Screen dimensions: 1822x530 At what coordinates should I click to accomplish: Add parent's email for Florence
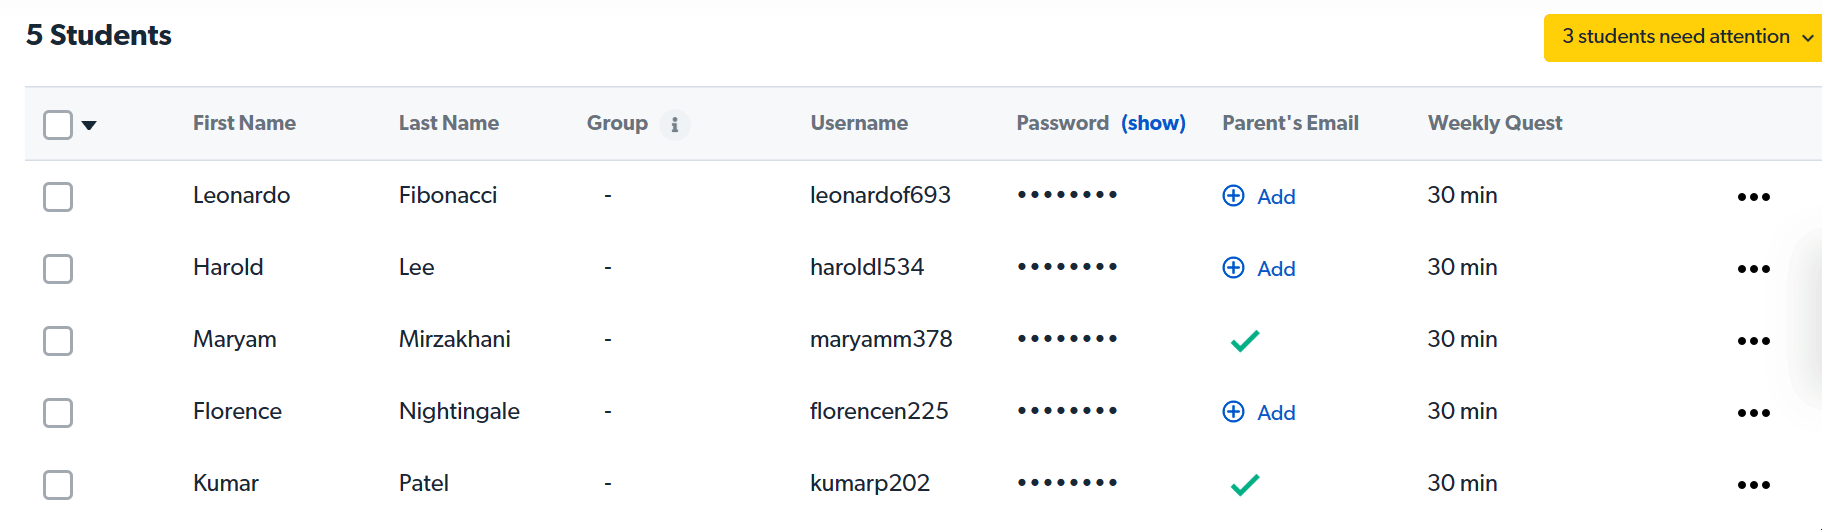1259,413
